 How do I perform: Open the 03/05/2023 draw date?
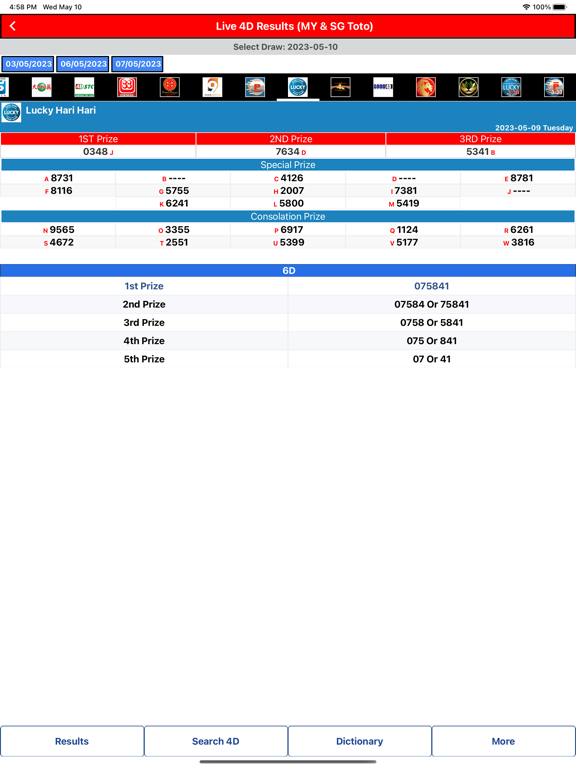[28, 64]
